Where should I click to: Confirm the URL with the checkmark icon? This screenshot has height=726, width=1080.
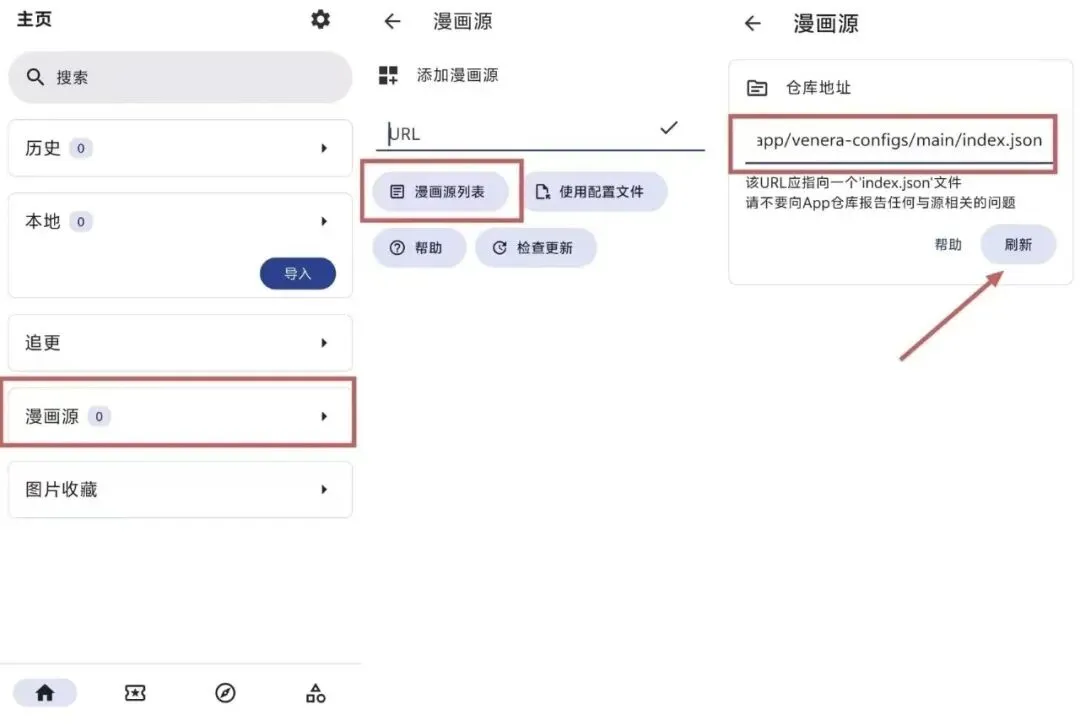coord(669,128)
